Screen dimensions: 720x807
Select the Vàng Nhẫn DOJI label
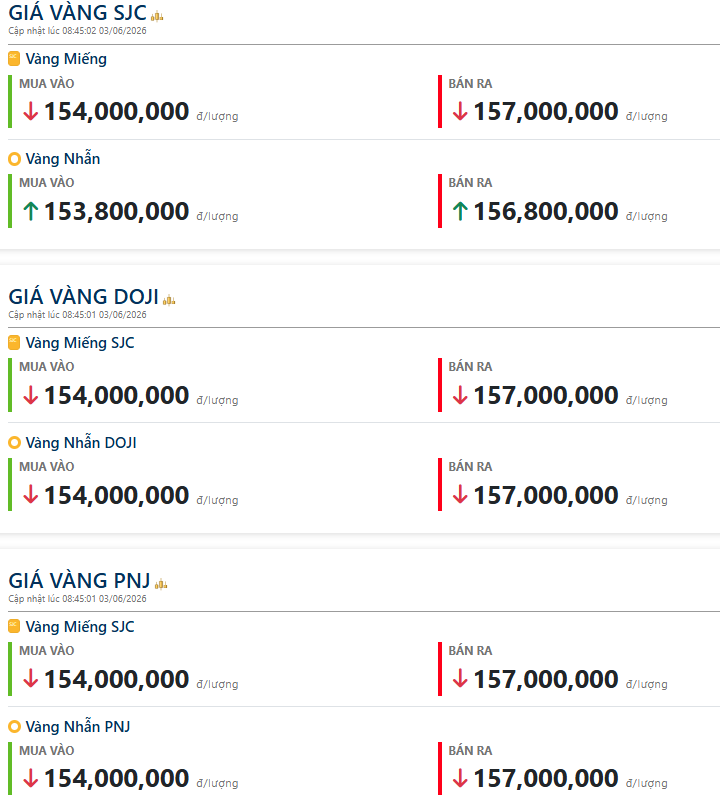81,443
